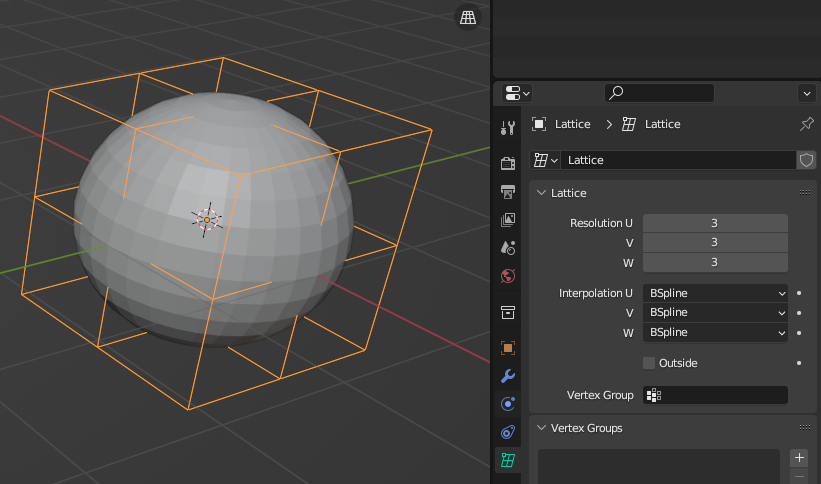The height and width of the screenshot is (484, 821).
Task: Click the Resolution U value field
Action: pyautogui.click(x=715, y=223)
